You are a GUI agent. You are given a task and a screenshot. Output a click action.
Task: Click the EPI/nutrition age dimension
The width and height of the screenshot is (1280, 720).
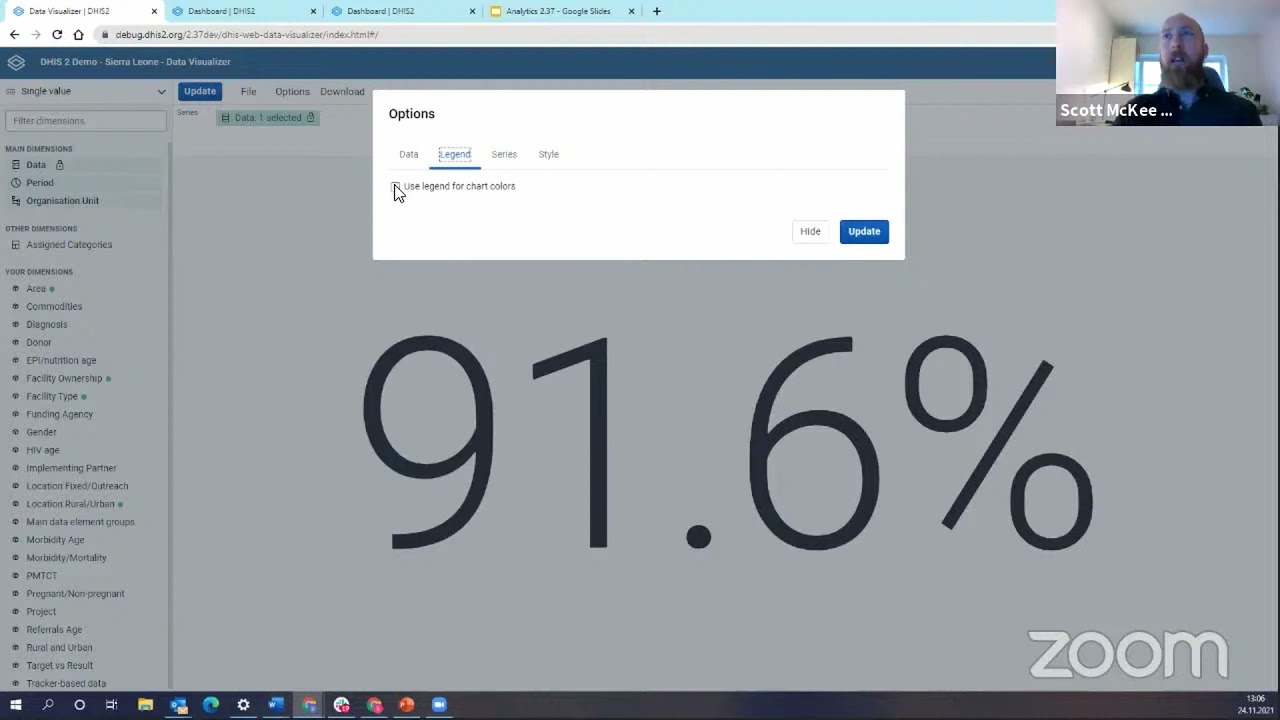tap(61, 360)
